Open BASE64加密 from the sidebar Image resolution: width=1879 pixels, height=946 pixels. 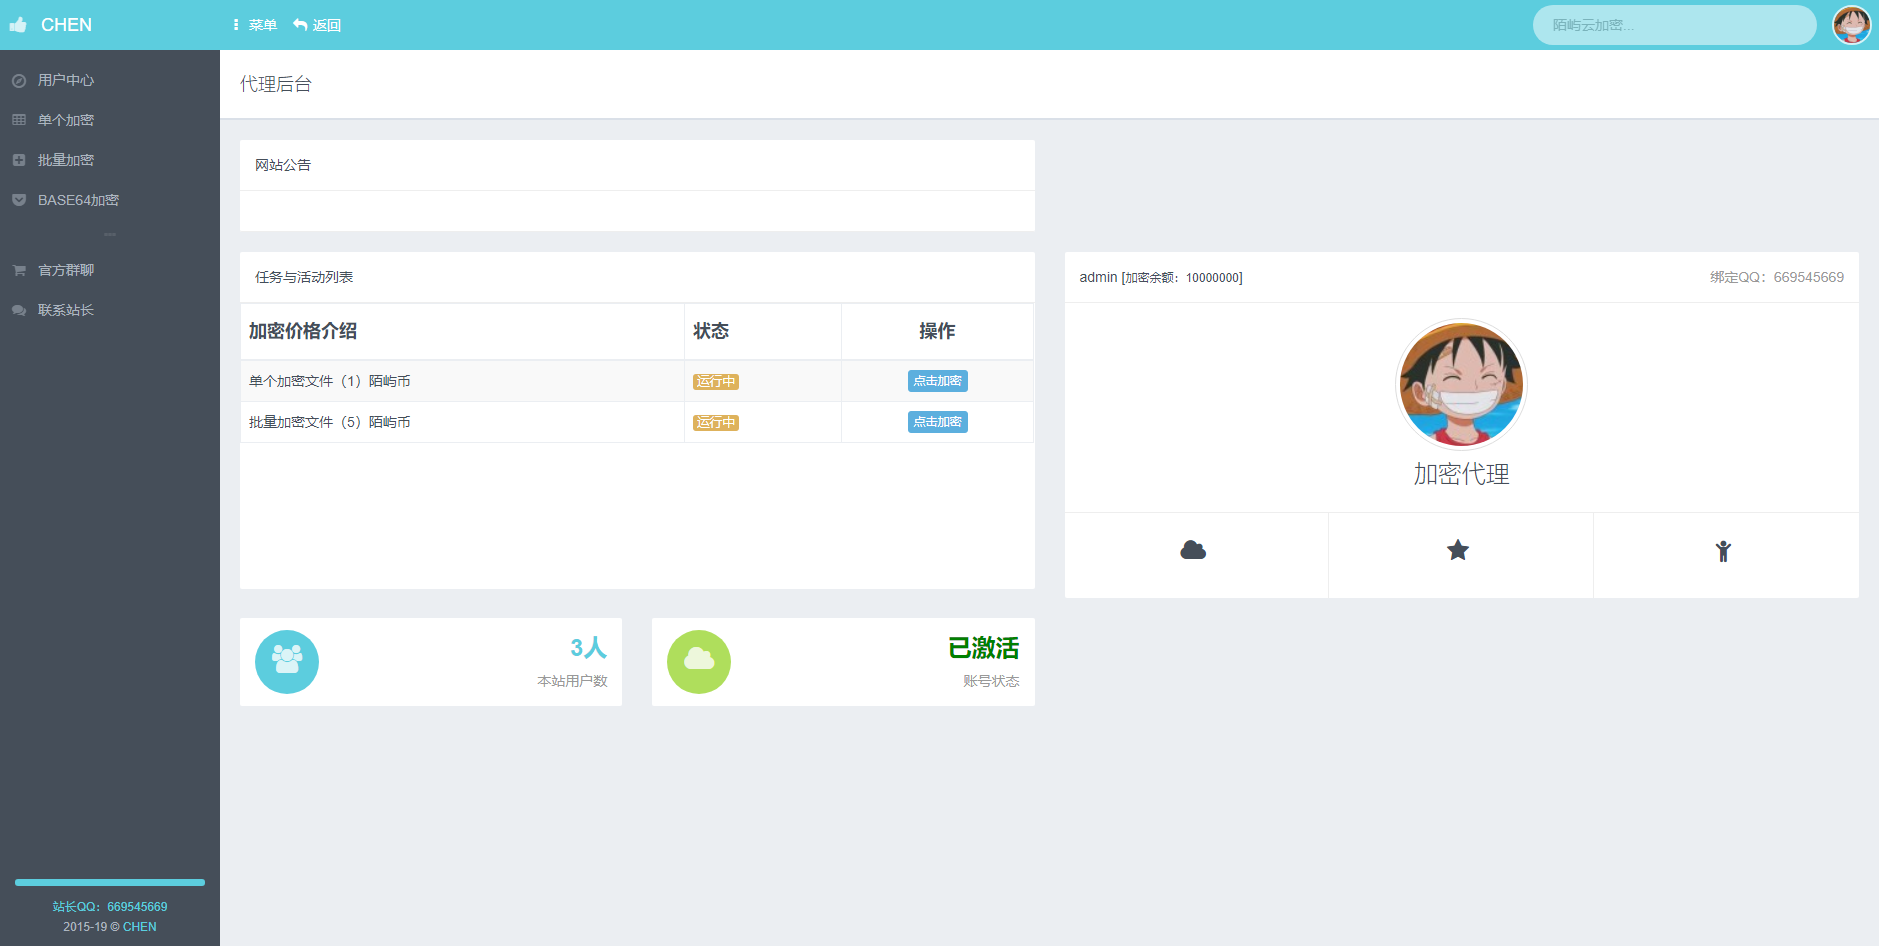point(77,199)
